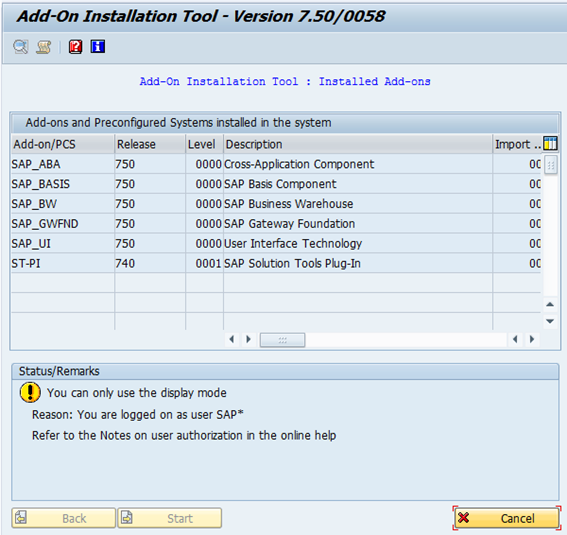Click the magnifier display icon in toolbar
This screenshot has width=567, height=535.
[x=21, y=47]
